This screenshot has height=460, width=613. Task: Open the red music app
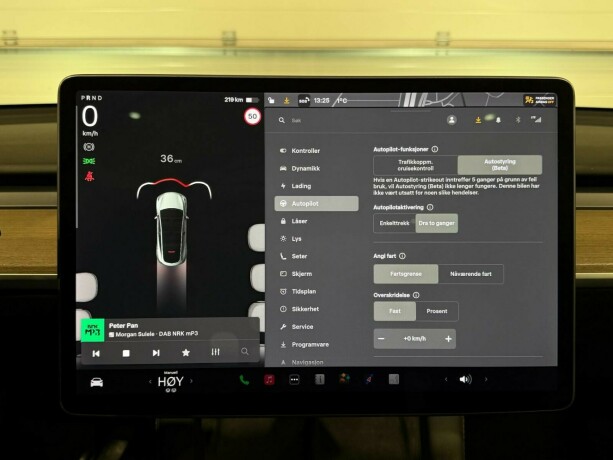(269, 379)
